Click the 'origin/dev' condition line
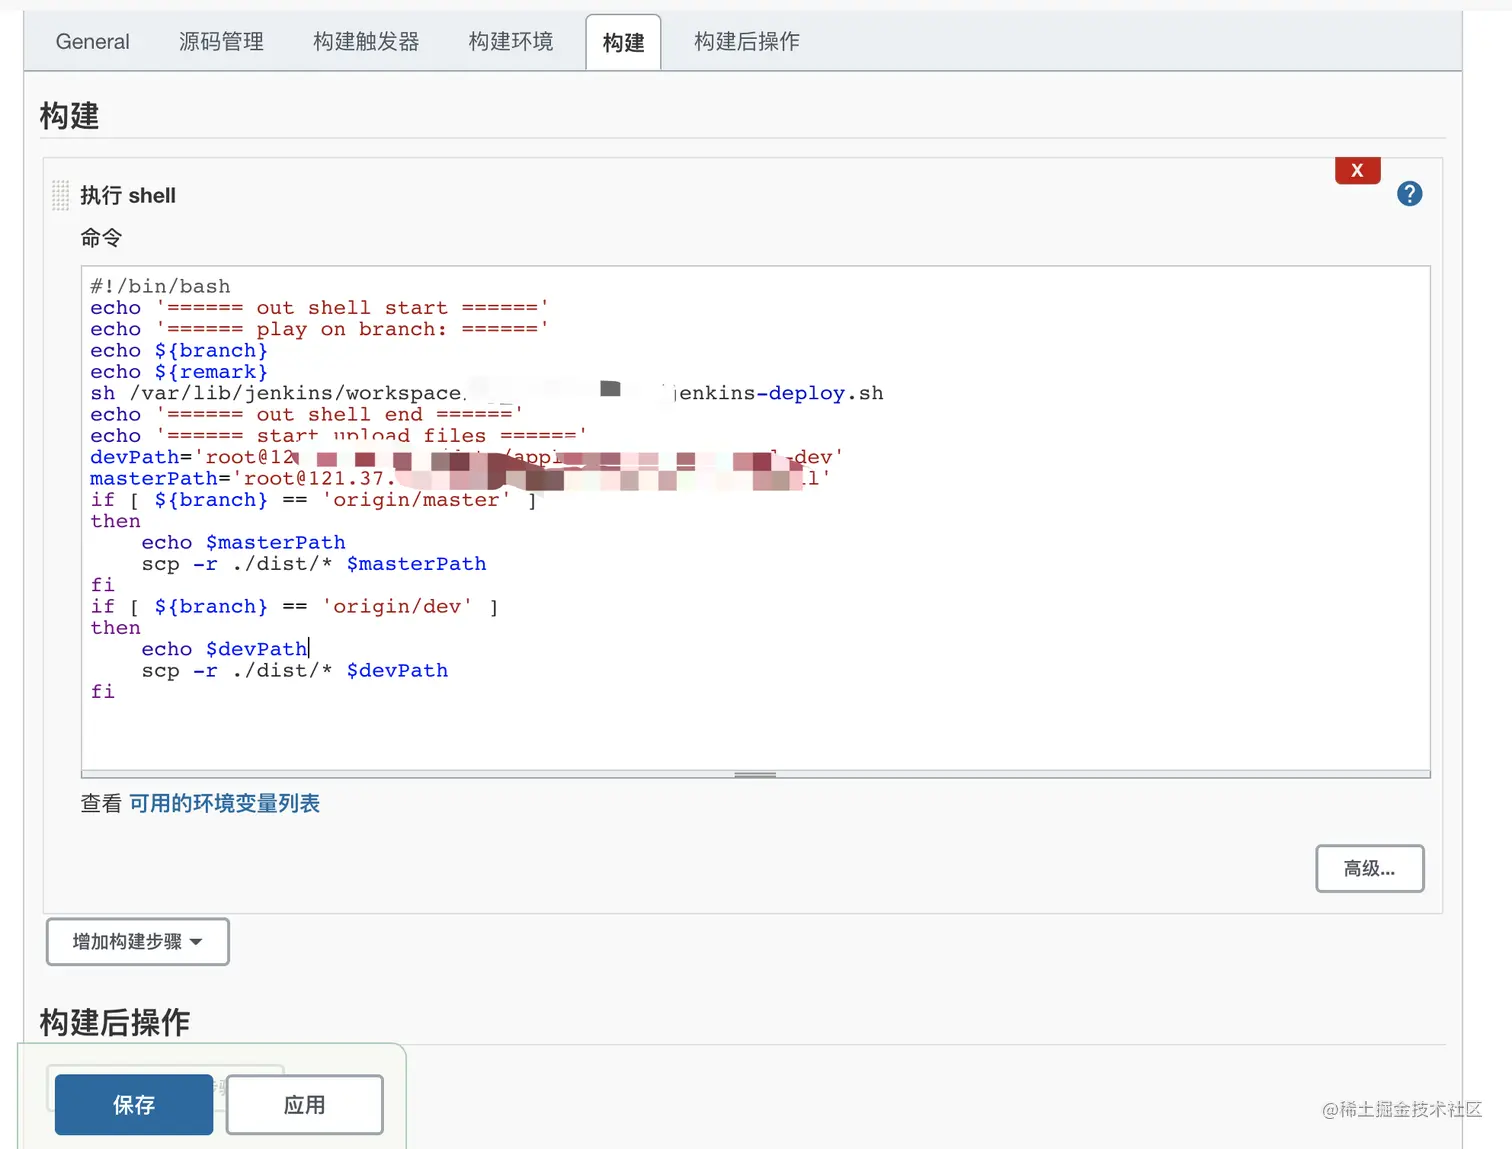Screen dimensions: 1512x1149 coord(294,607)
